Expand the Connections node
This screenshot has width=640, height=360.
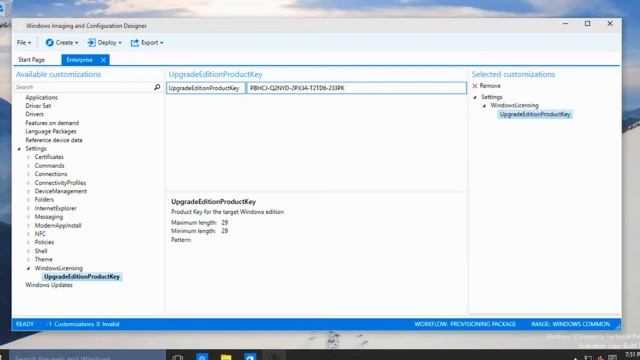click(x=28, y=174)
